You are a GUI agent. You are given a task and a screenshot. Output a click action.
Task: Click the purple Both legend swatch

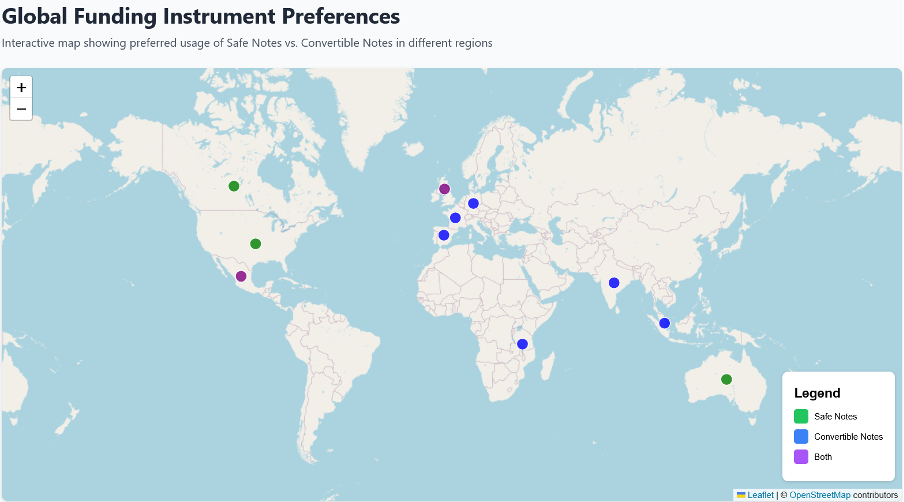801,456
